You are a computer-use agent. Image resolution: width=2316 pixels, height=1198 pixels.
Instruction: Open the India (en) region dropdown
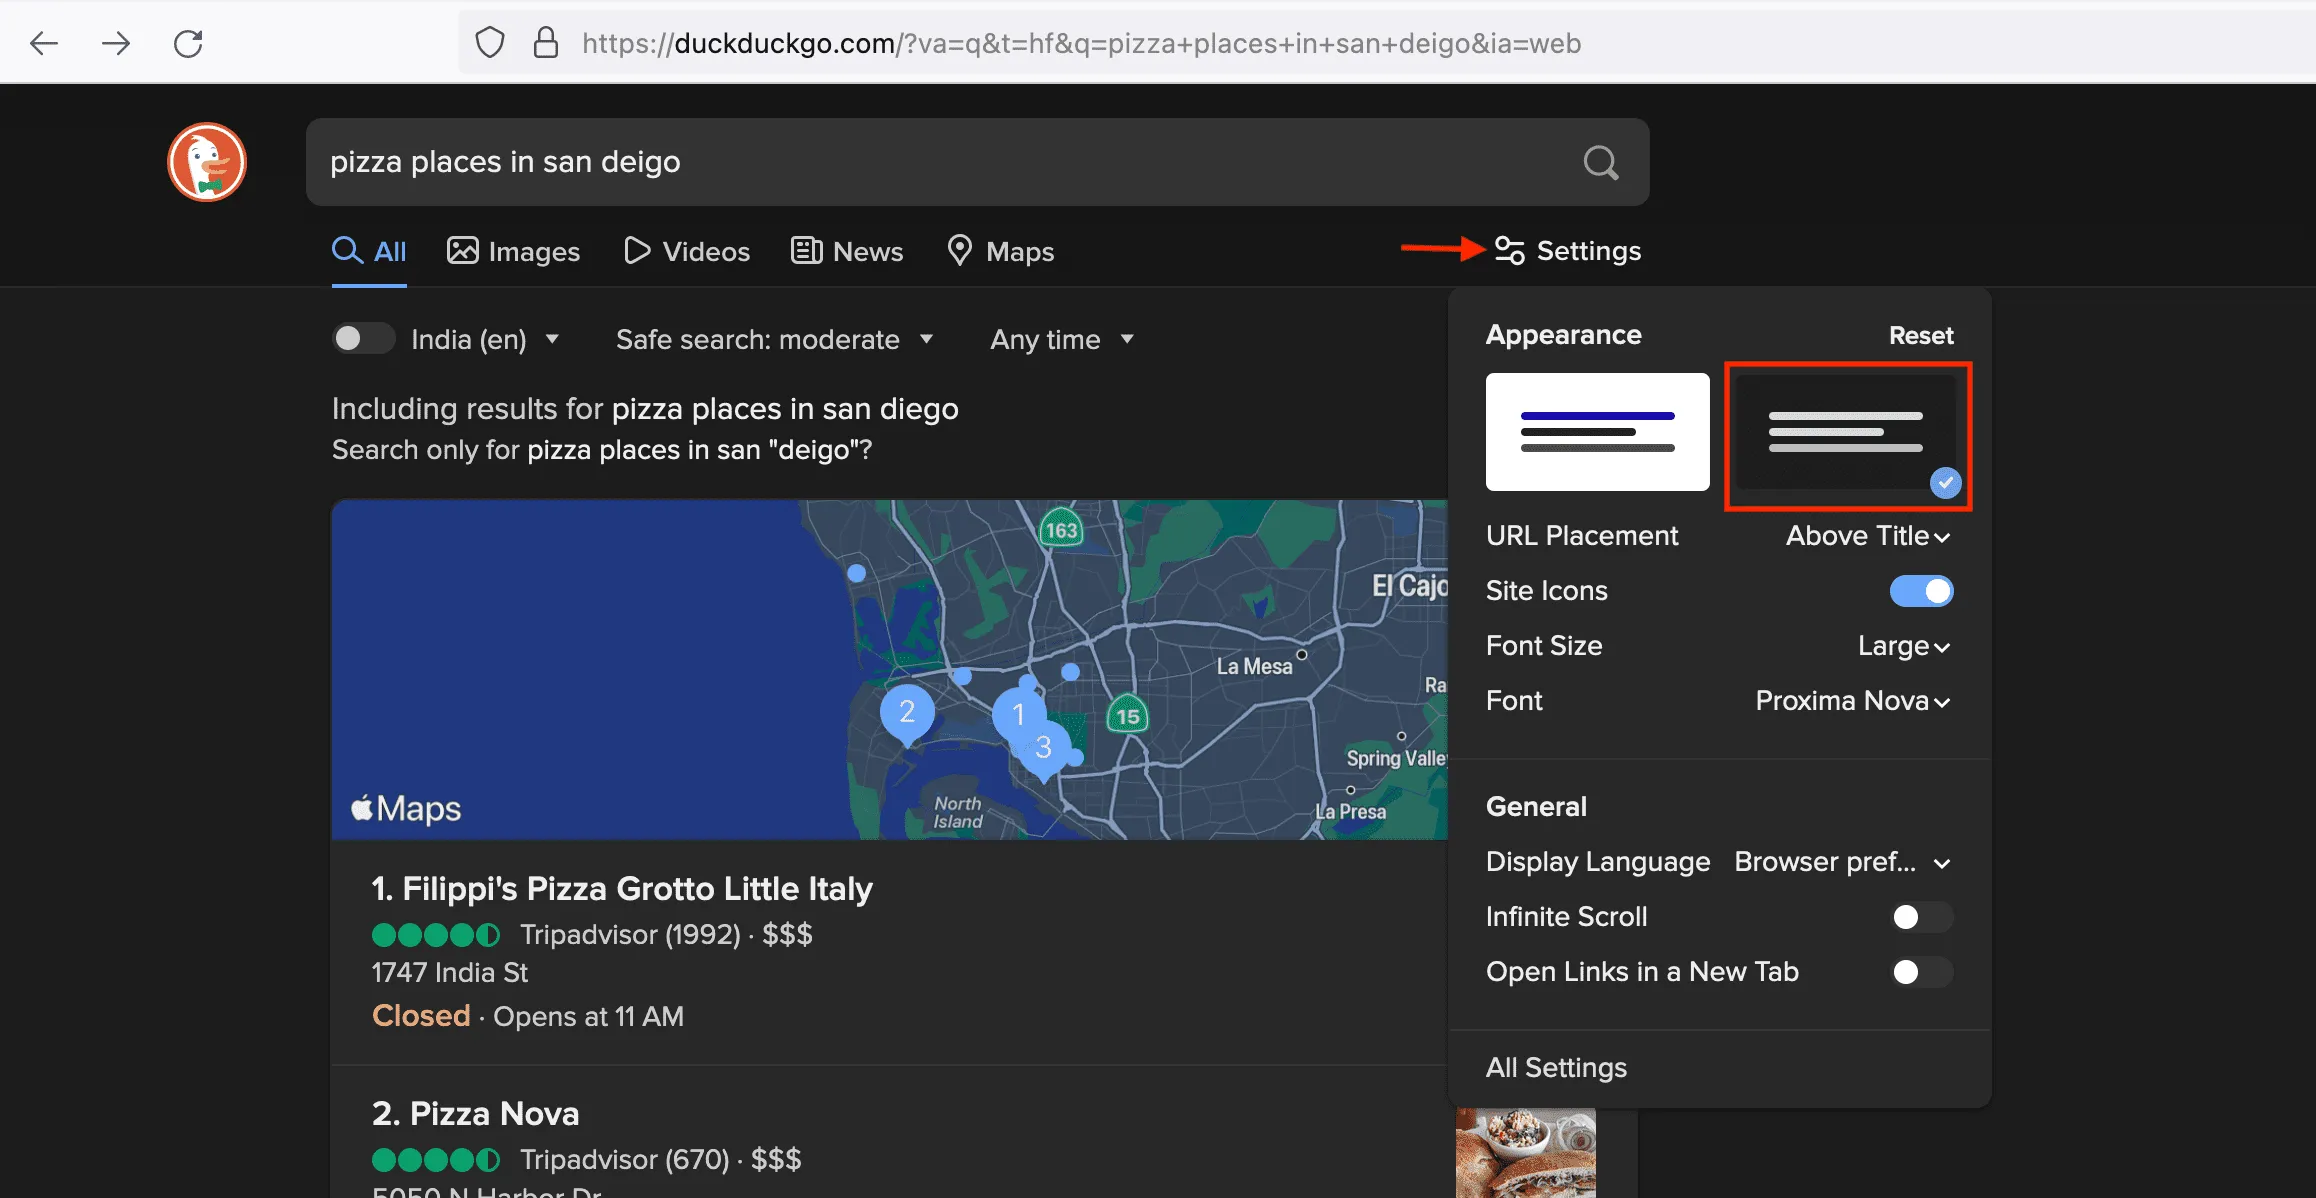click(x=485, y=339)
